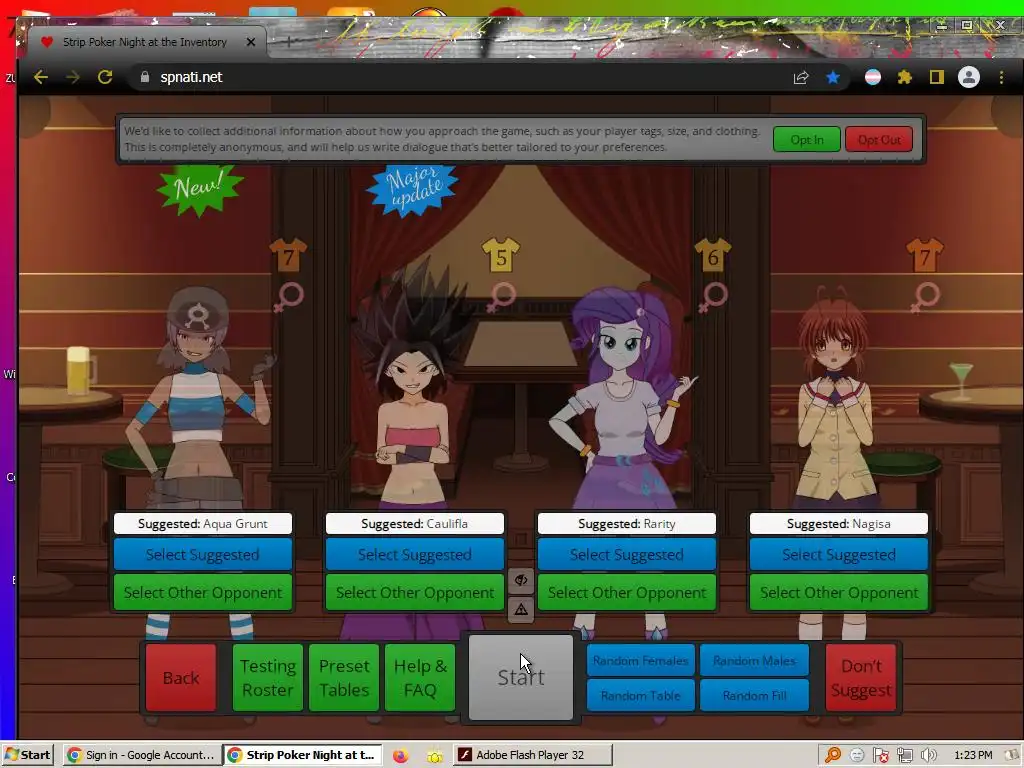
Task: Click the female symbol for Caulifla
Action: (501, 297)
